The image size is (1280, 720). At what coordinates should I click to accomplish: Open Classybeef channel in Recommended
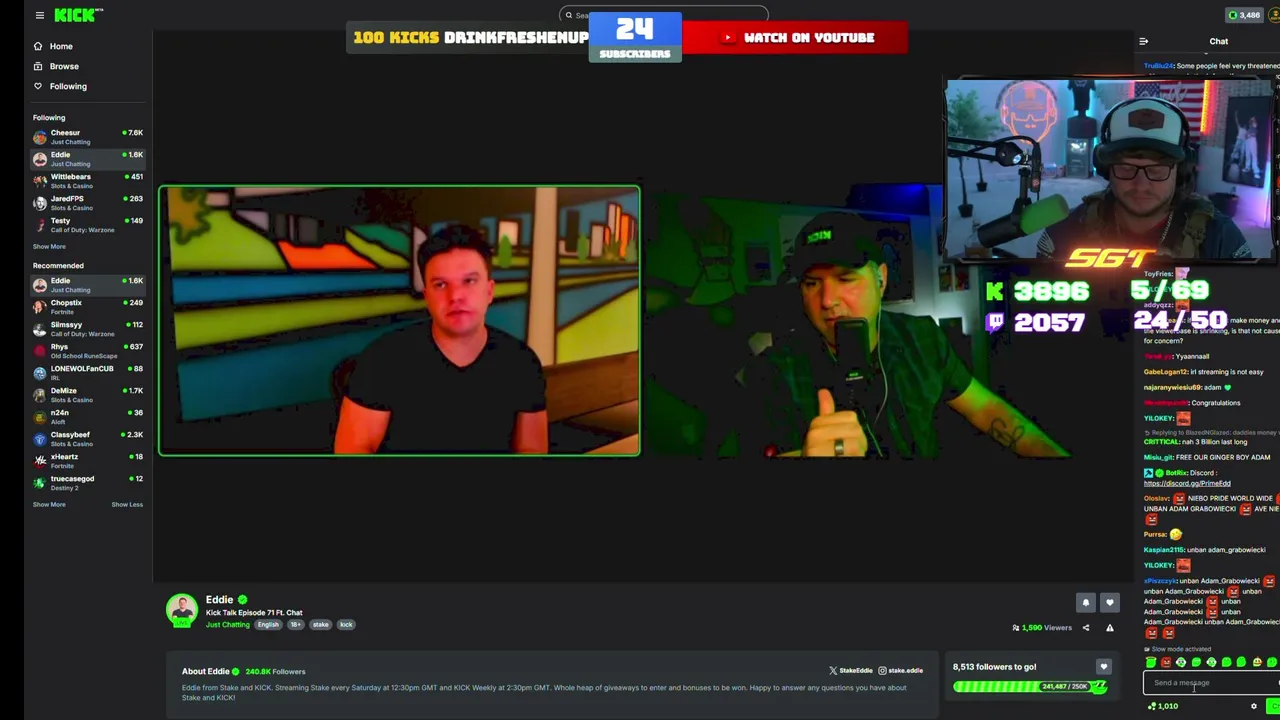(88, 439)
